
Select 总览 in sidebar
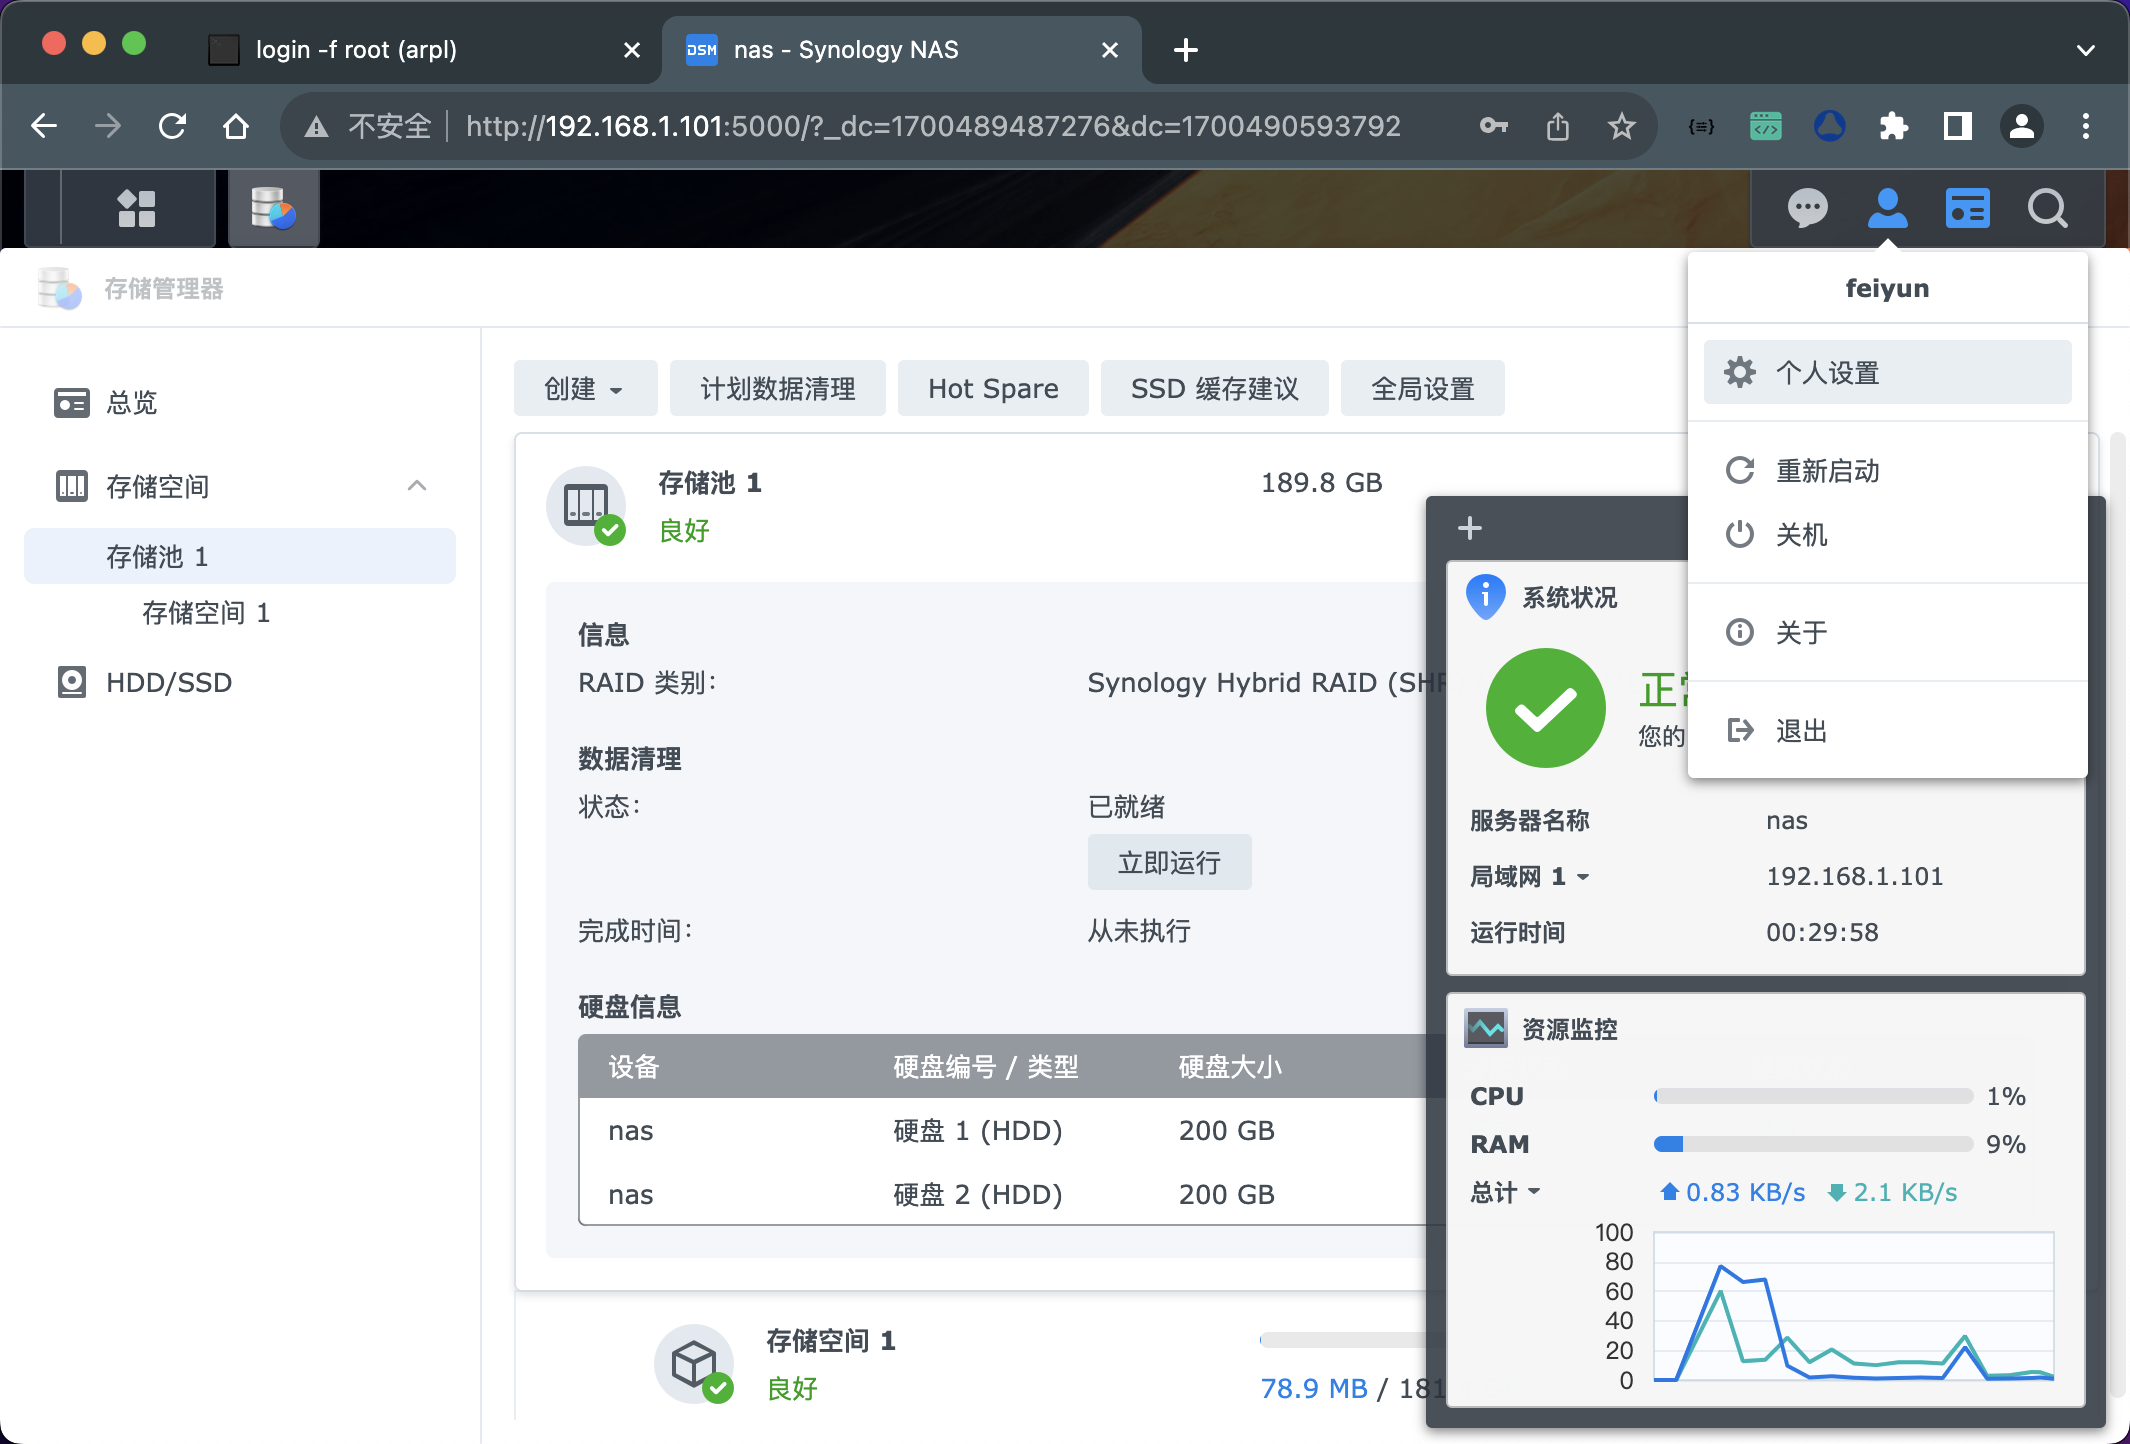pos(240,402)
